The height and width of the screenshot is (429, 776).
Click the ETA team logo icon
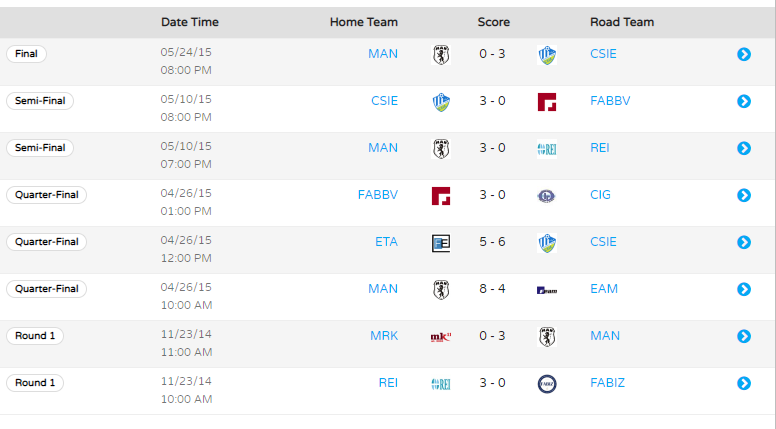[441, 243]
